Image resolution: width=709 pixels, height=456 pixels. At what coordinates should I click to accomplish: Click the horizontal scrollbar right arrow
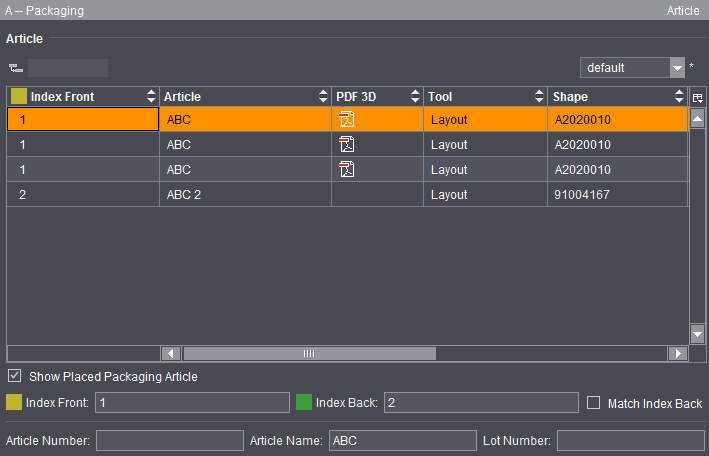678,353
